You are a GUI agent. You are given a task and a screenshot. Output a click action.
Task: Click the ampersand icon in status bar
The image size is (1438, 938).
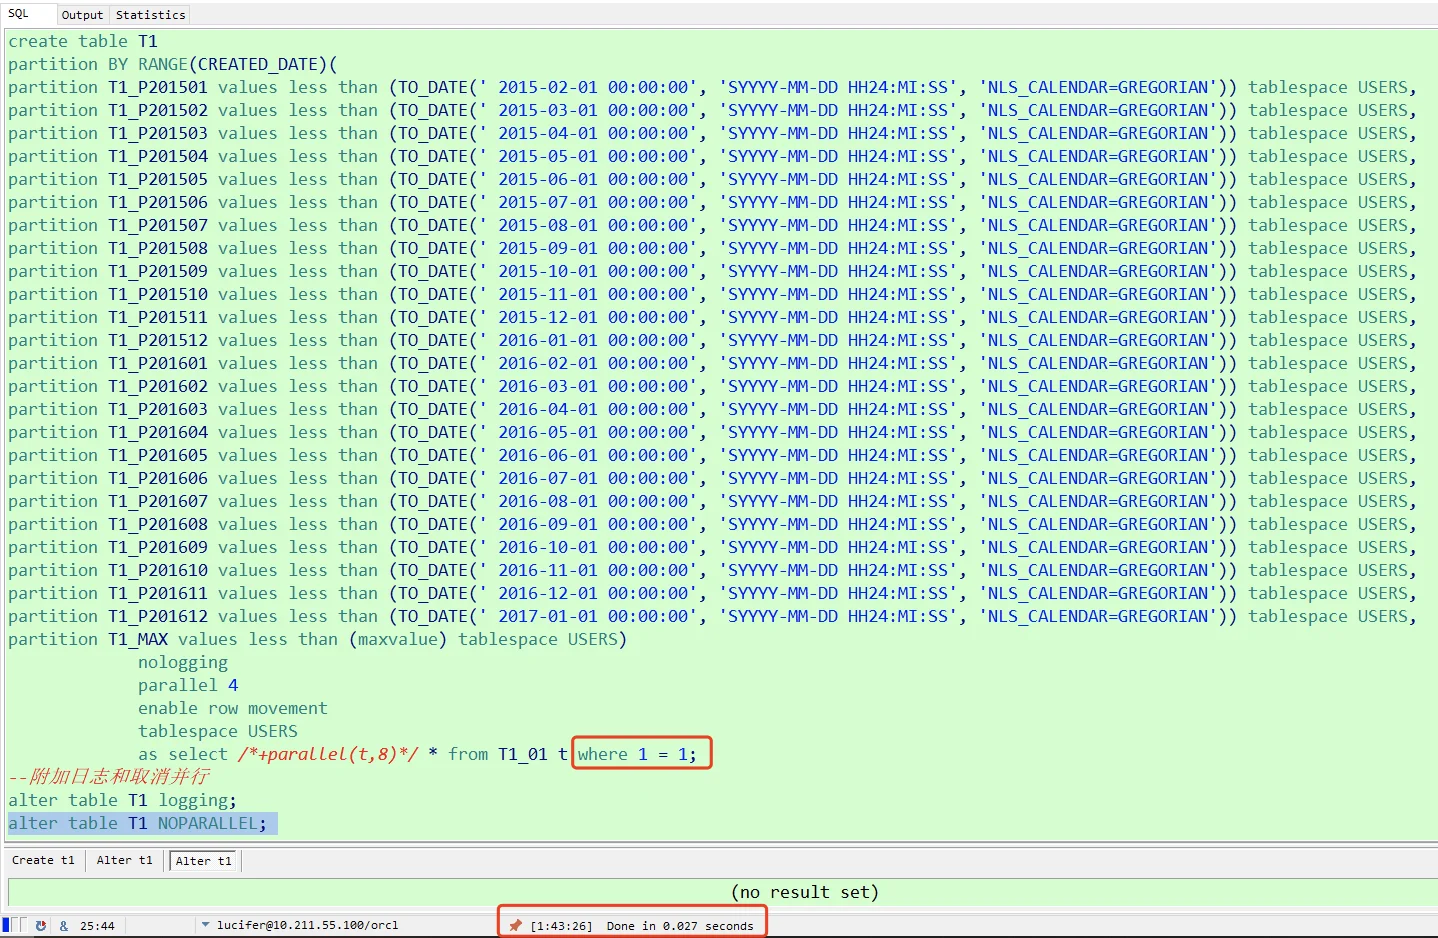(64, 926)
